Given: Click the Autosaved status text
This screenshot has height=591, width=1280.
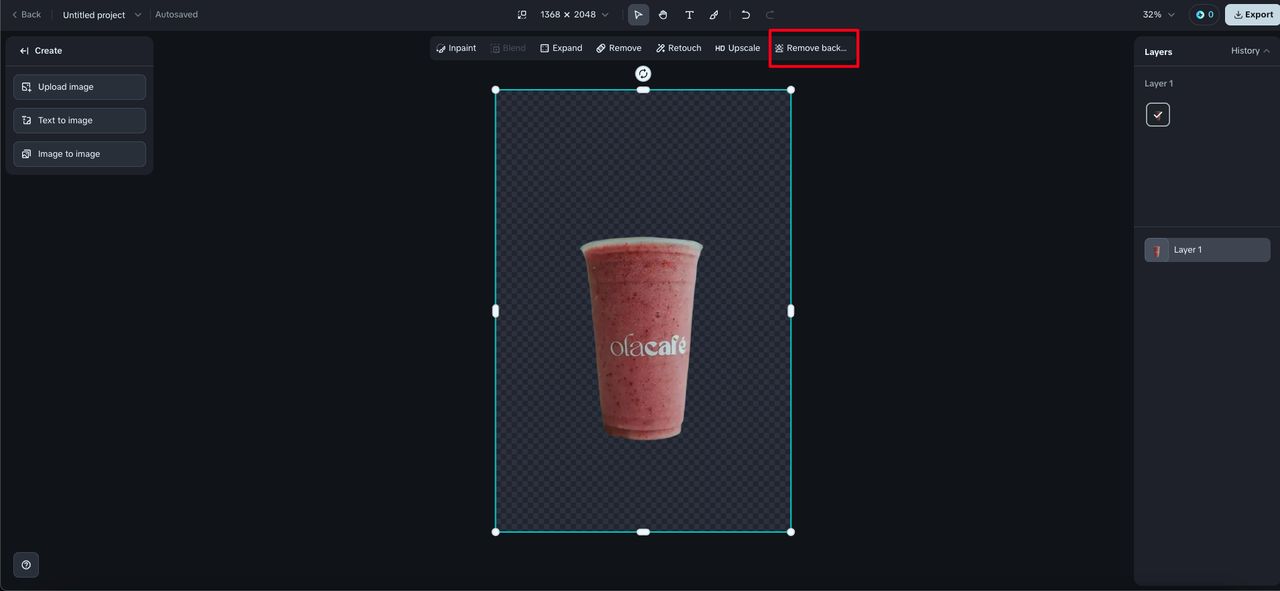Looking at the screenshot, I should click(x=176, y=15).
